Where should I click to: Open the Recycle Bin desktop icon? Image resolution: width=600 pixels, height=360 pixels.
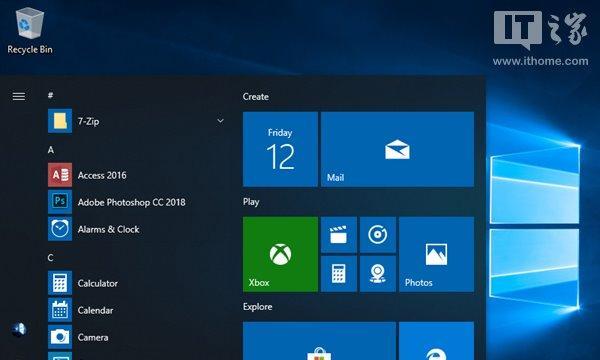[x=29, y=31]
